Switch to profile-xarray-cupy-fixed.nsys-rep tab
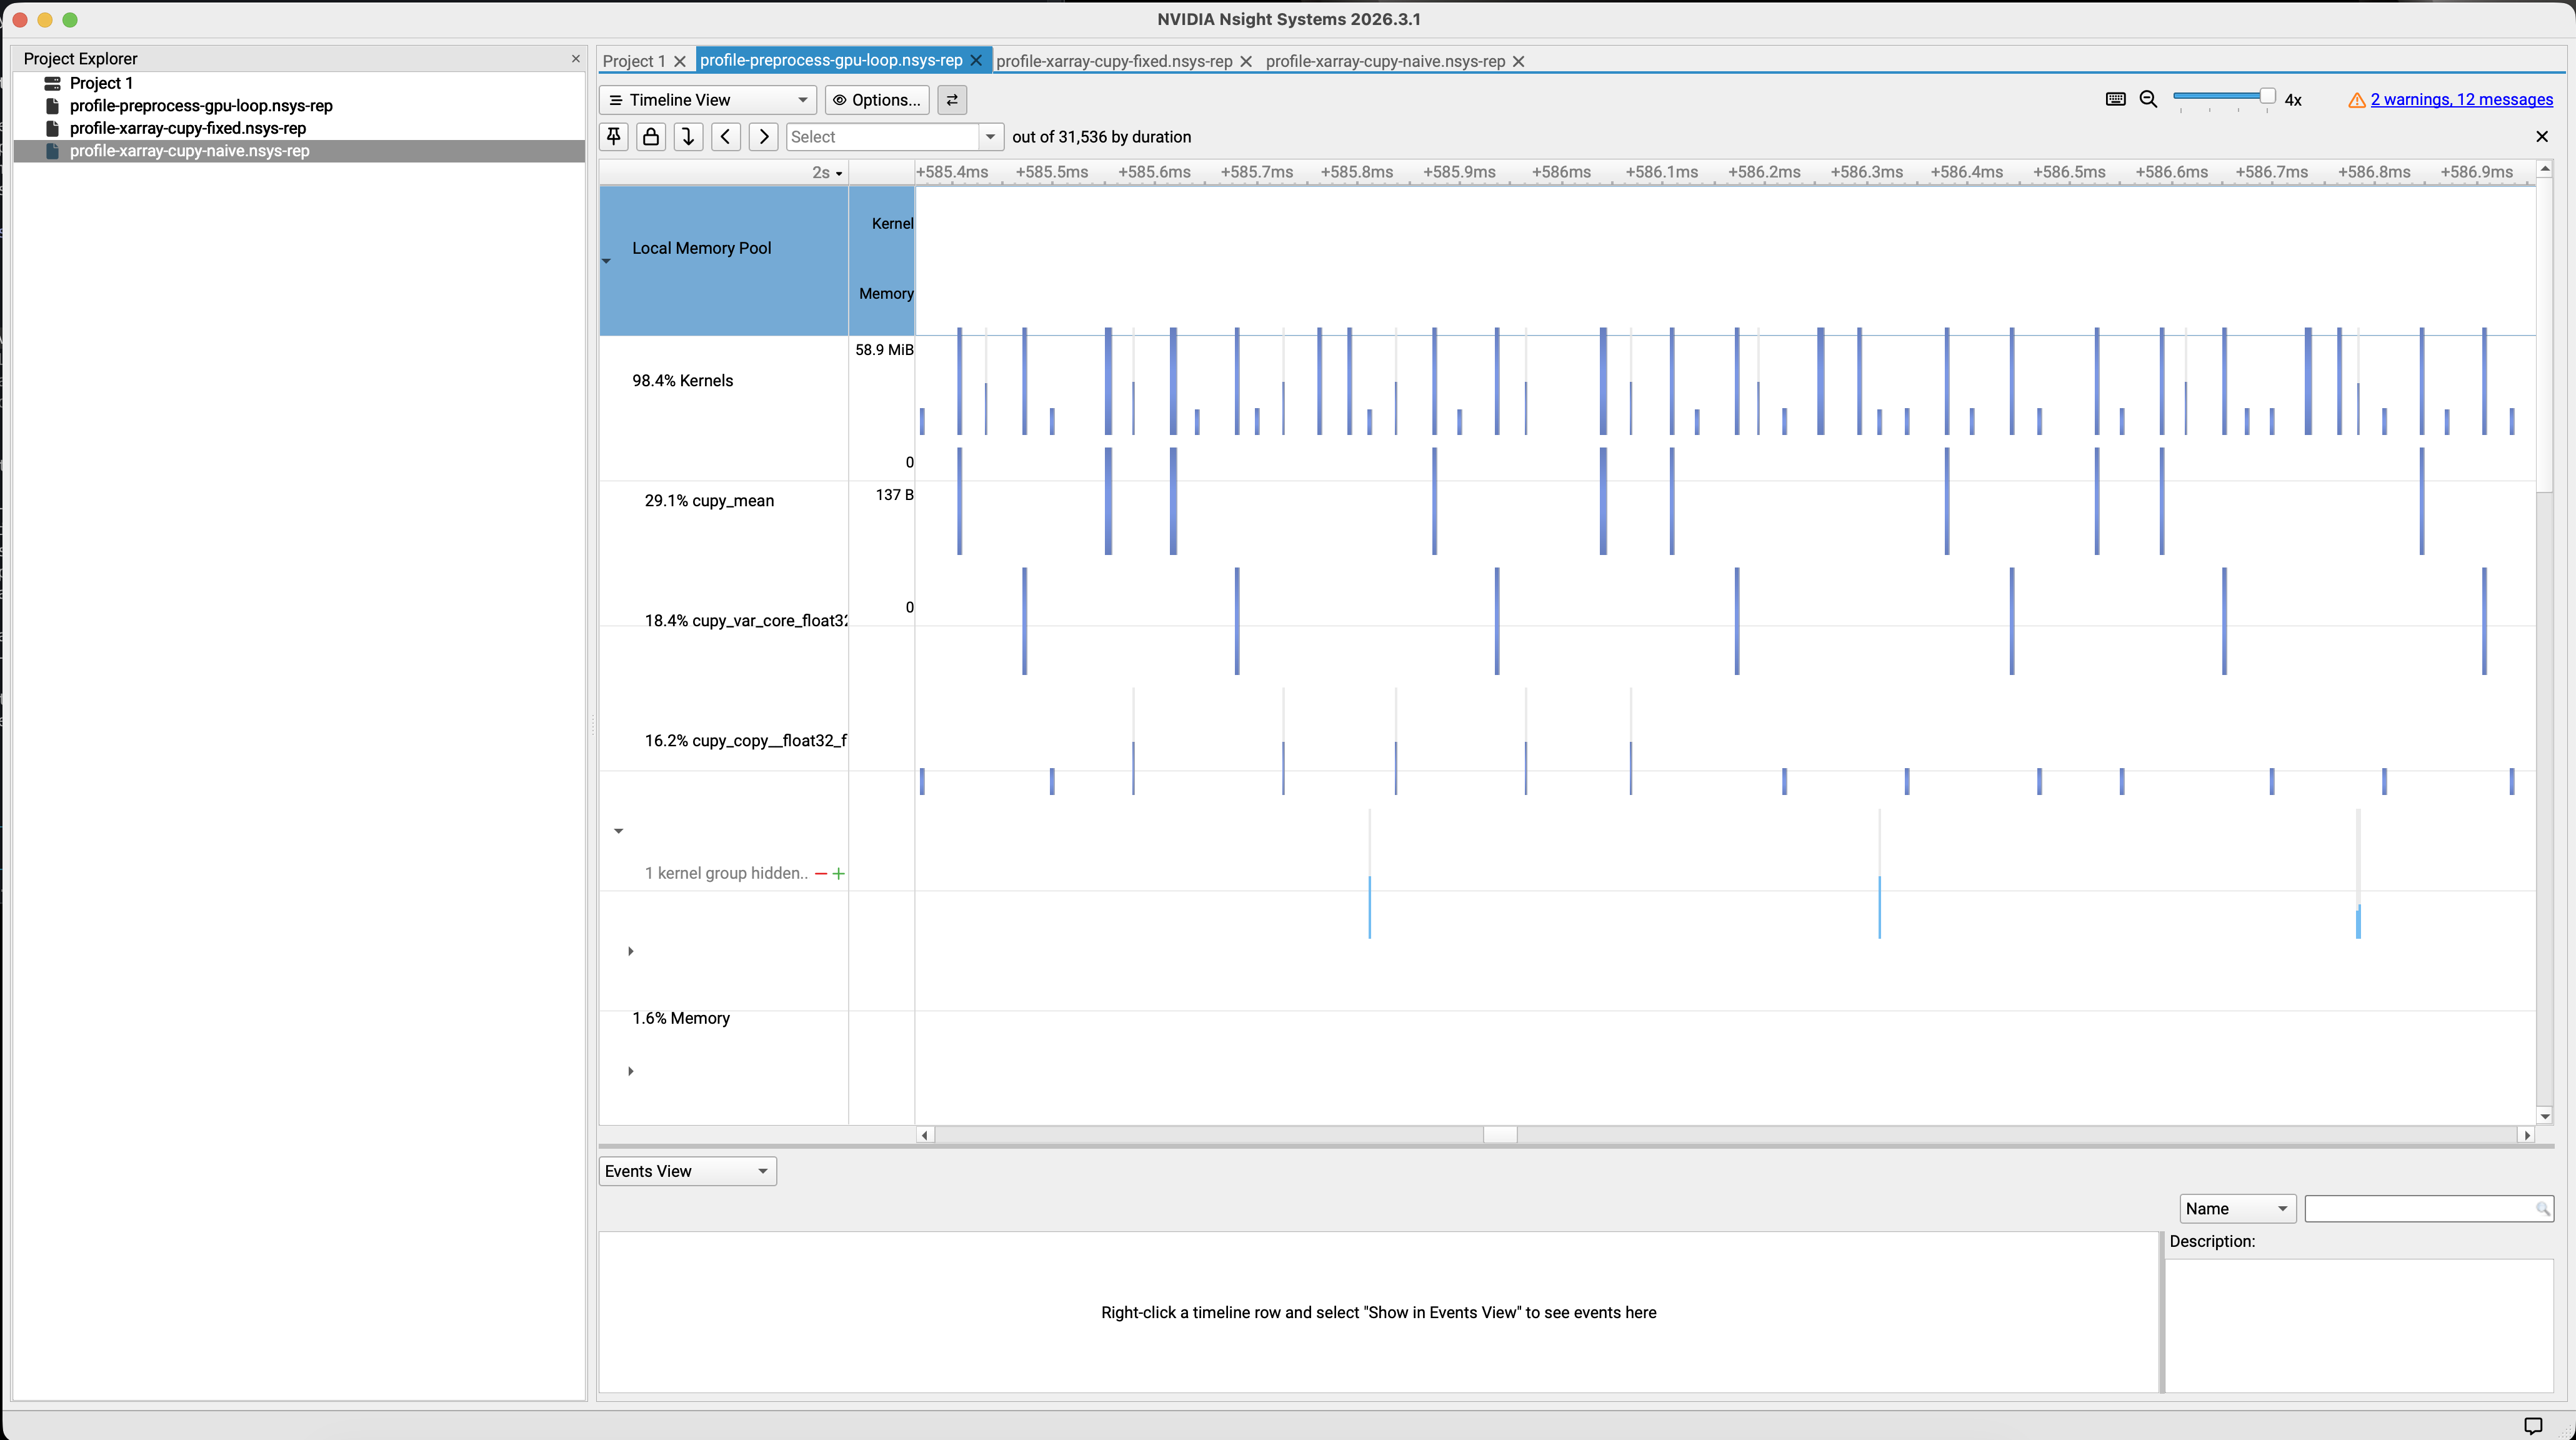 pyautogui.click(x=1114, y=61)
